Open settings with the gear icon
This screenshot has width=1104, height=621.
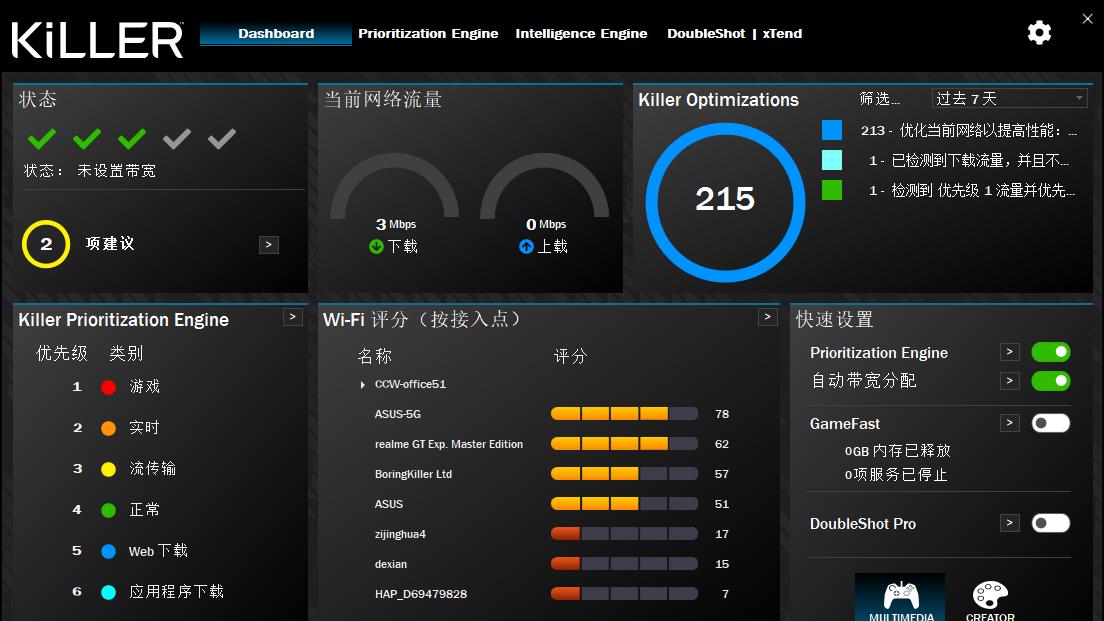(x=1039, y=32)
